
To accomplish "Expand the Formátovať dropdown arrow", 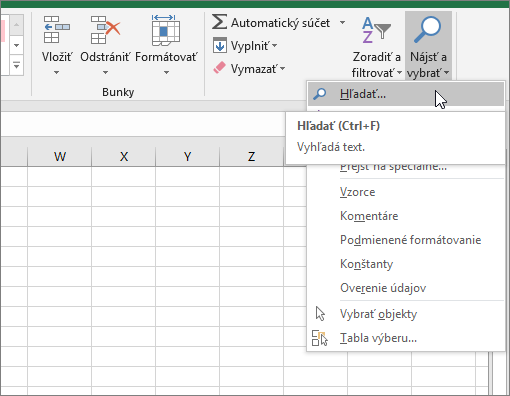I will (x=166, y=72).
